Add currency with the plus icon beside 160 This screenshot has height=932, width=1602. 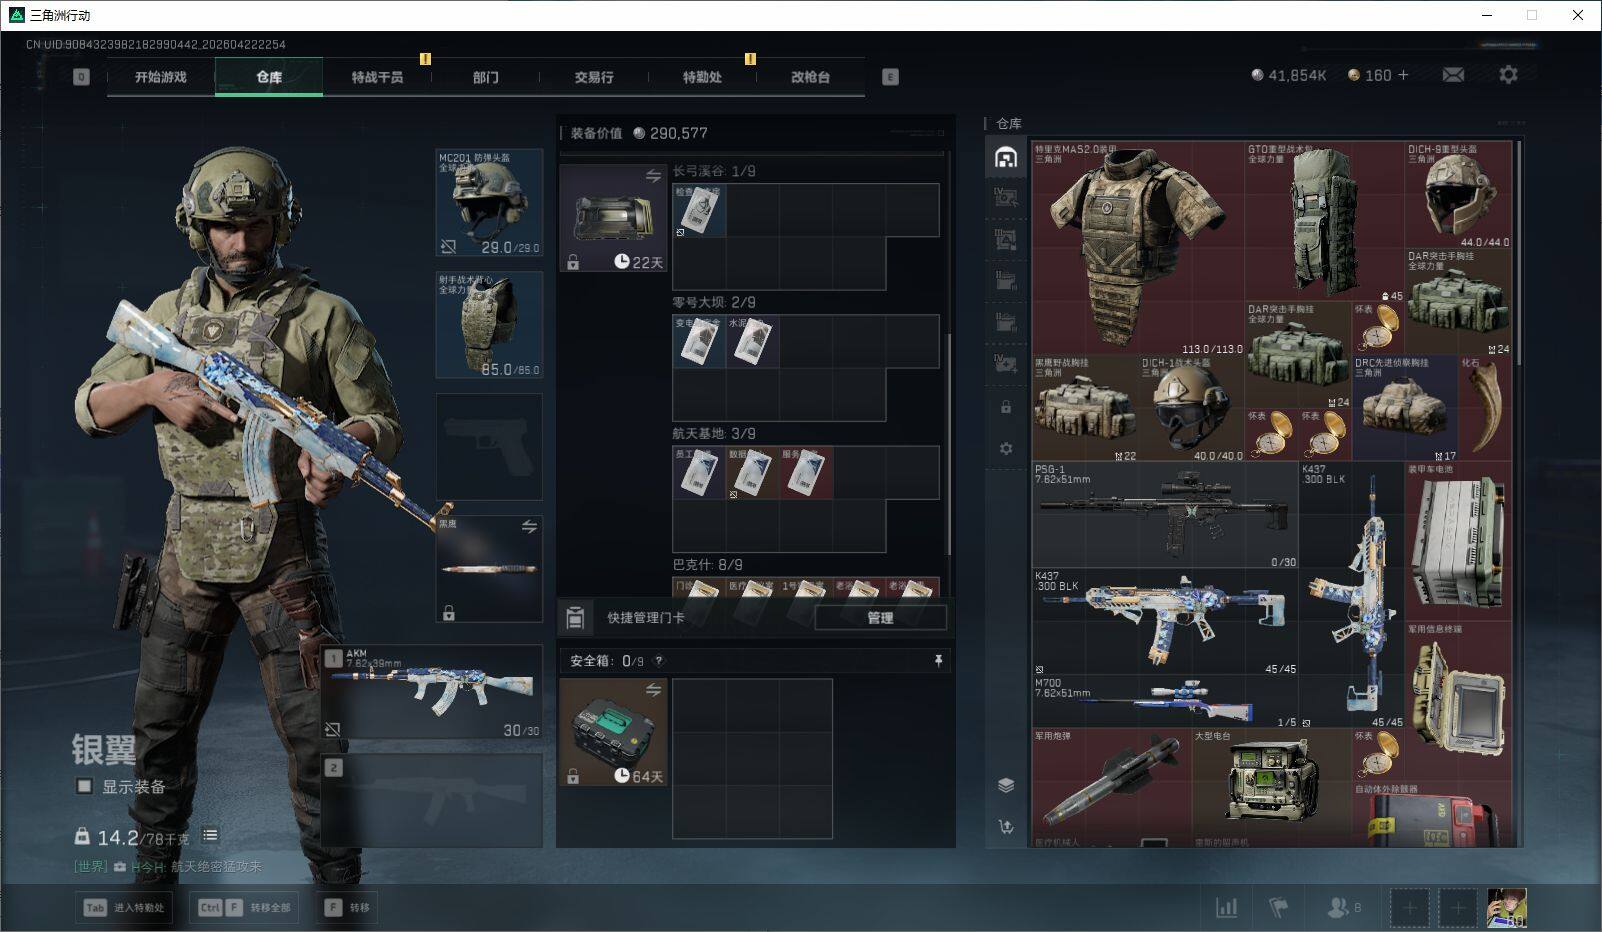pyautogui.click(x=1403, y=75)
